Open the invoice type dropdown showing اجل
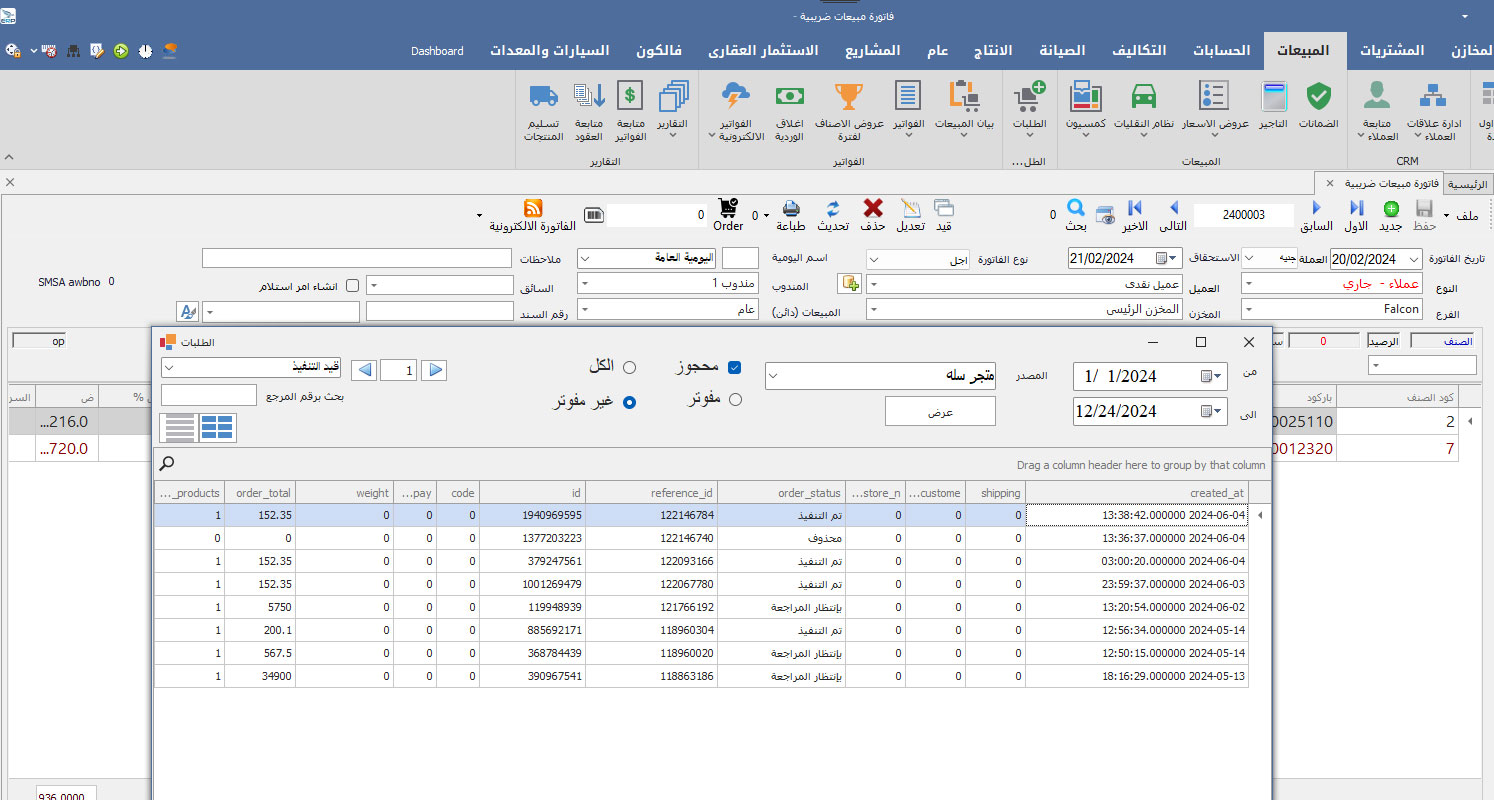 (x=874, y=259)
